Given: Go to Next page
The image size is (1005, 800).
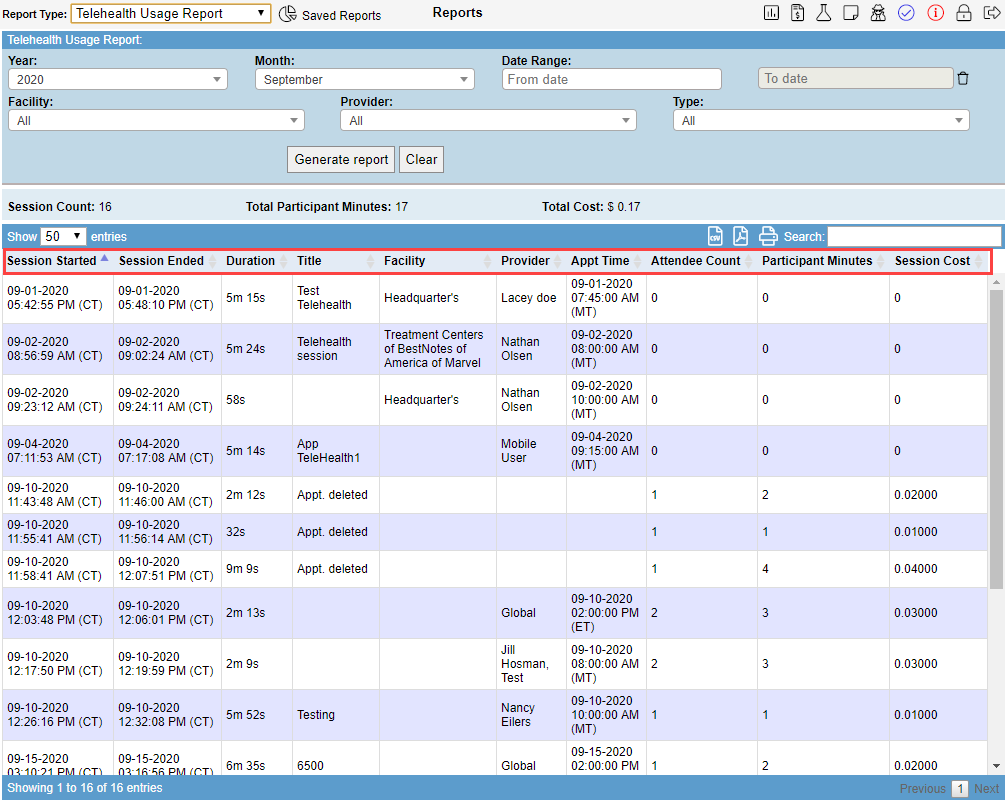Looking at the screenshot, I should (986, 788).
